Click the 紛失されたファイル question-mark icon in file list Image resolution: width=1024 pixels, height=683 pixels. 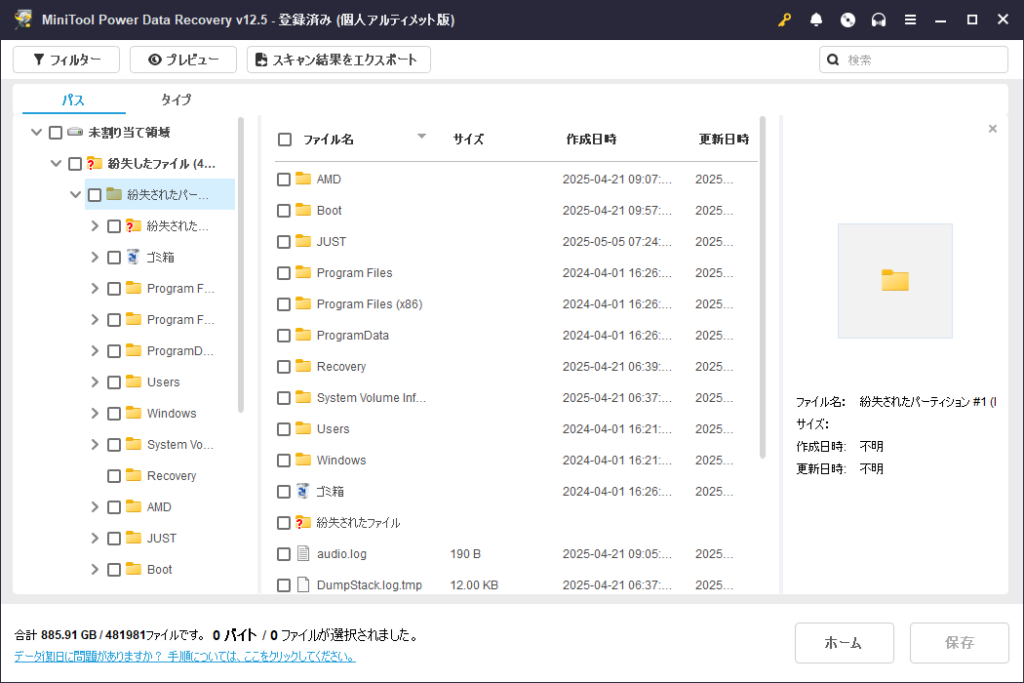[302, 522]
